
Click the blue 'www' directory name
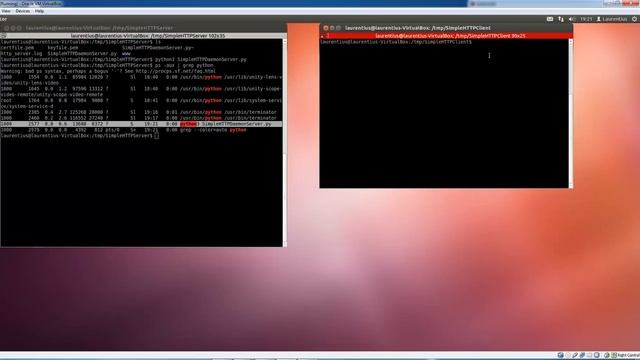coord(126,53)
